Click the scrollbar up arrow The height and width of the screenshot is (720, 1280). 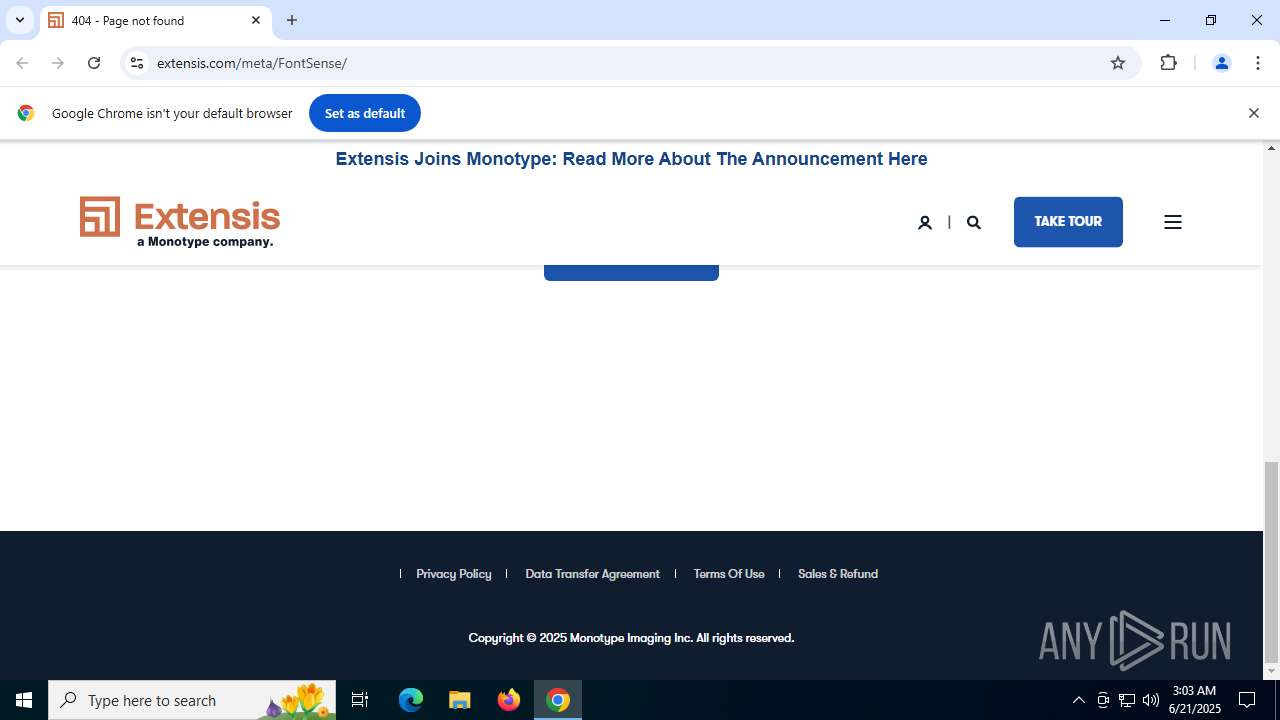pyautogui.click(x=1271, y=148)
